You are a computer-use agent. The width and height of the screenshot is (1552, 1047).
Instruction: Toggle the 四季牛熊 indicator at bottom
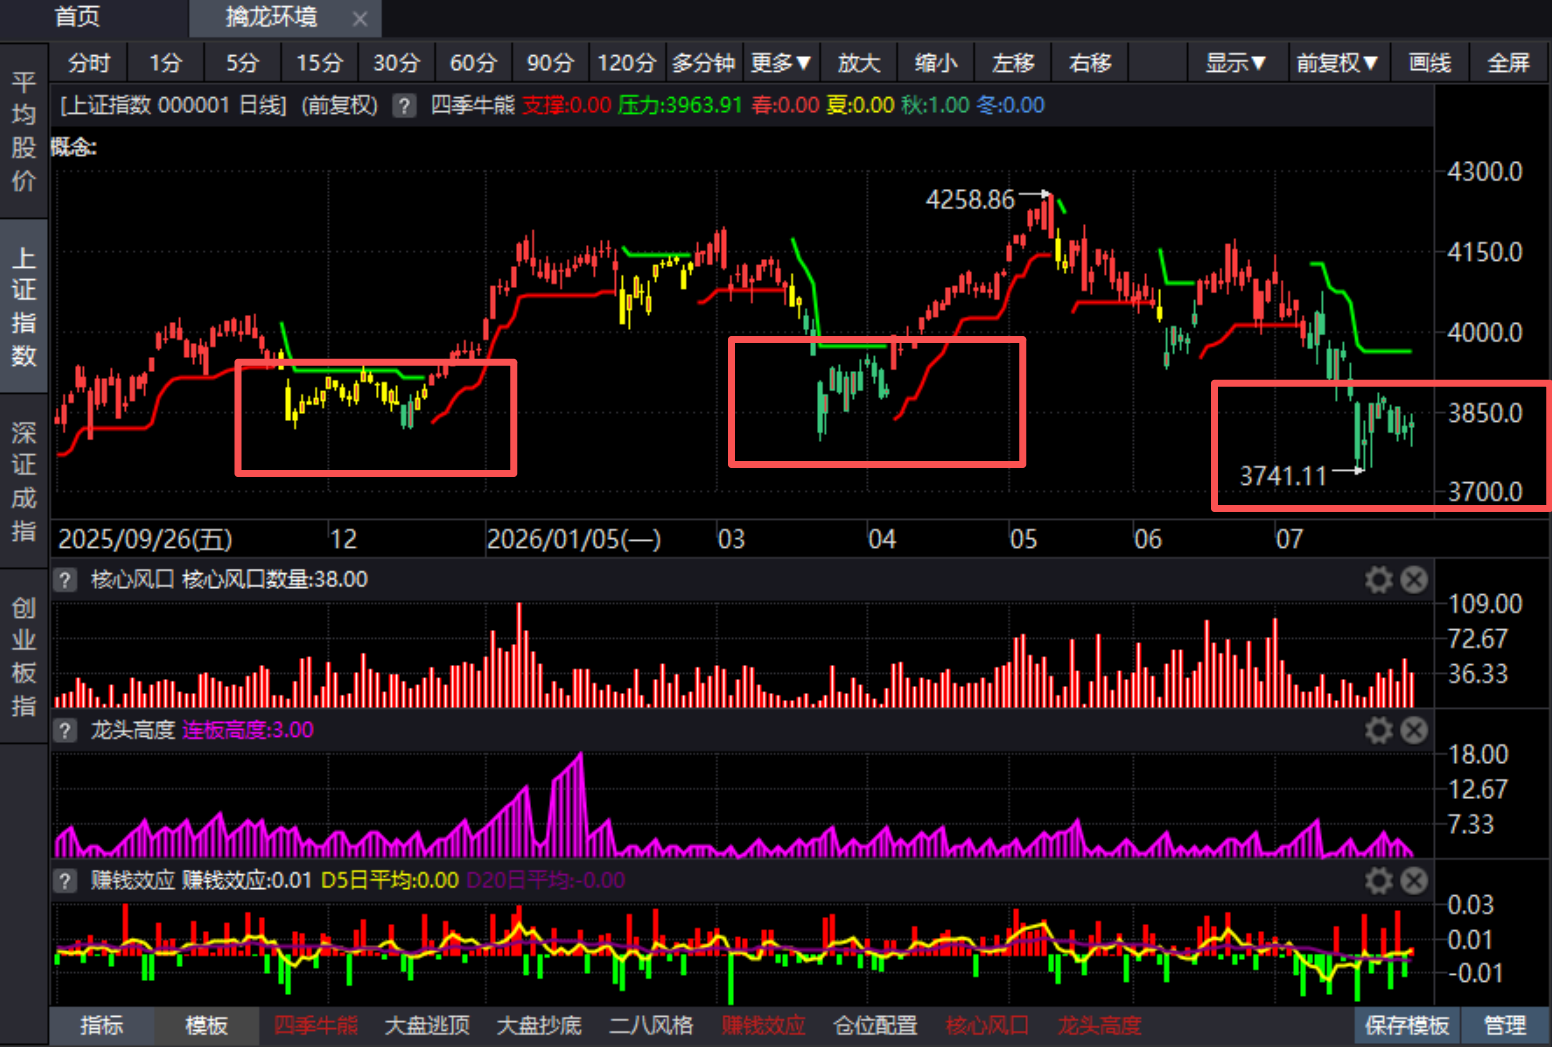[316, 1026]
